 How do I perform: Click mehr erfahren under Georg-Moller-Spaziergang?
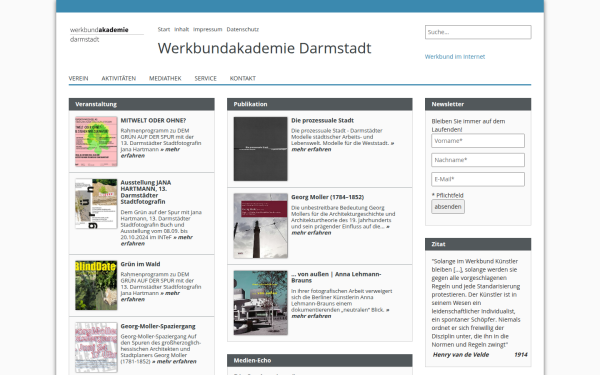174,361
